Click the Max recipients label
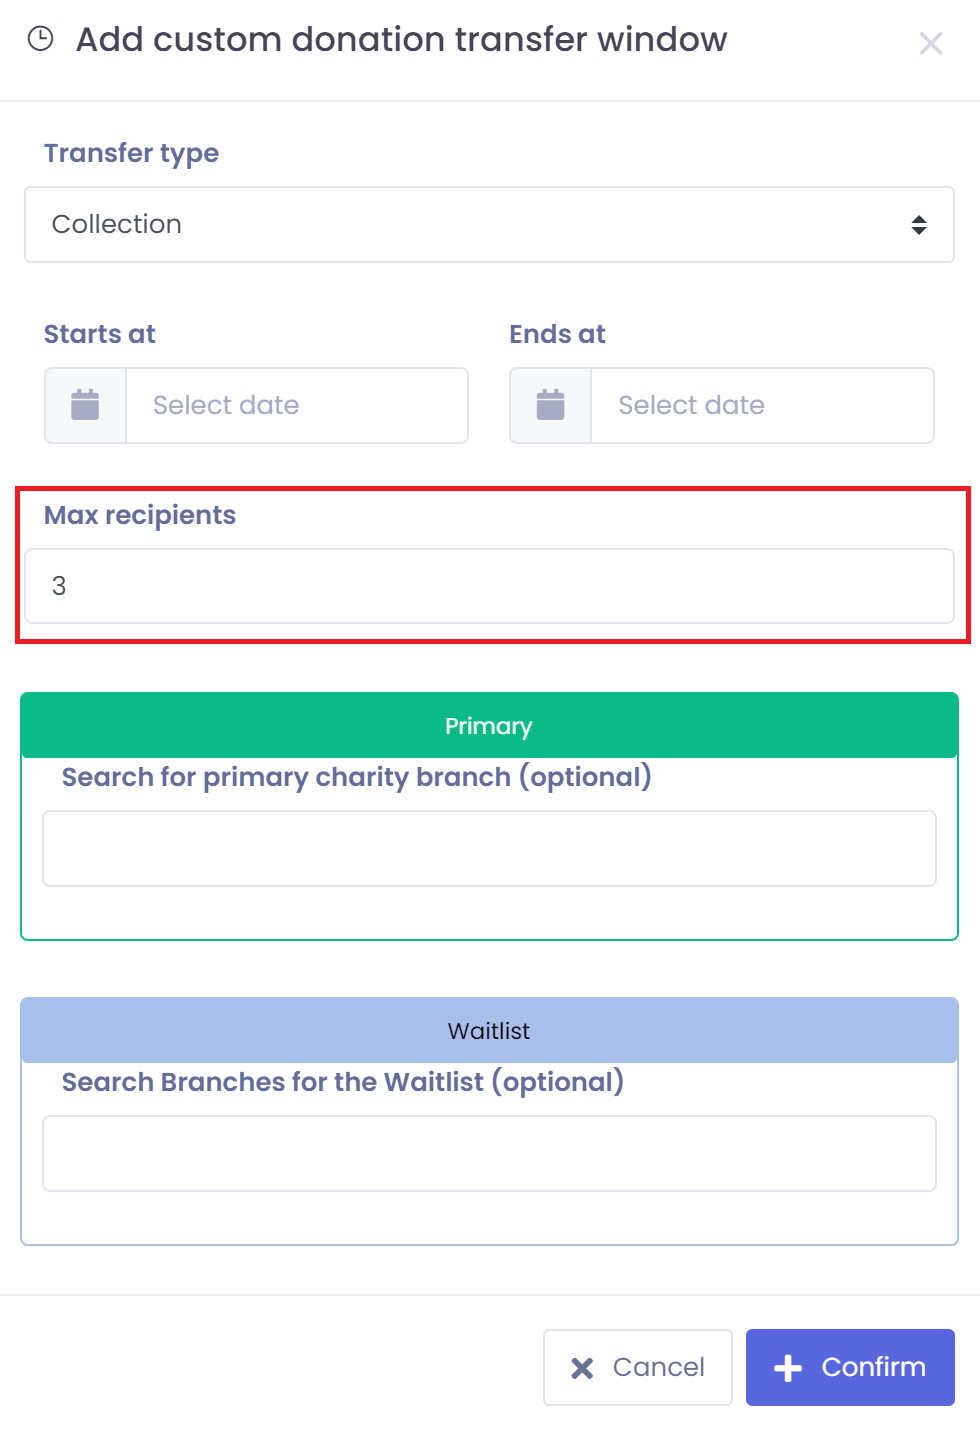980x1434 pixels. (140, 515)
